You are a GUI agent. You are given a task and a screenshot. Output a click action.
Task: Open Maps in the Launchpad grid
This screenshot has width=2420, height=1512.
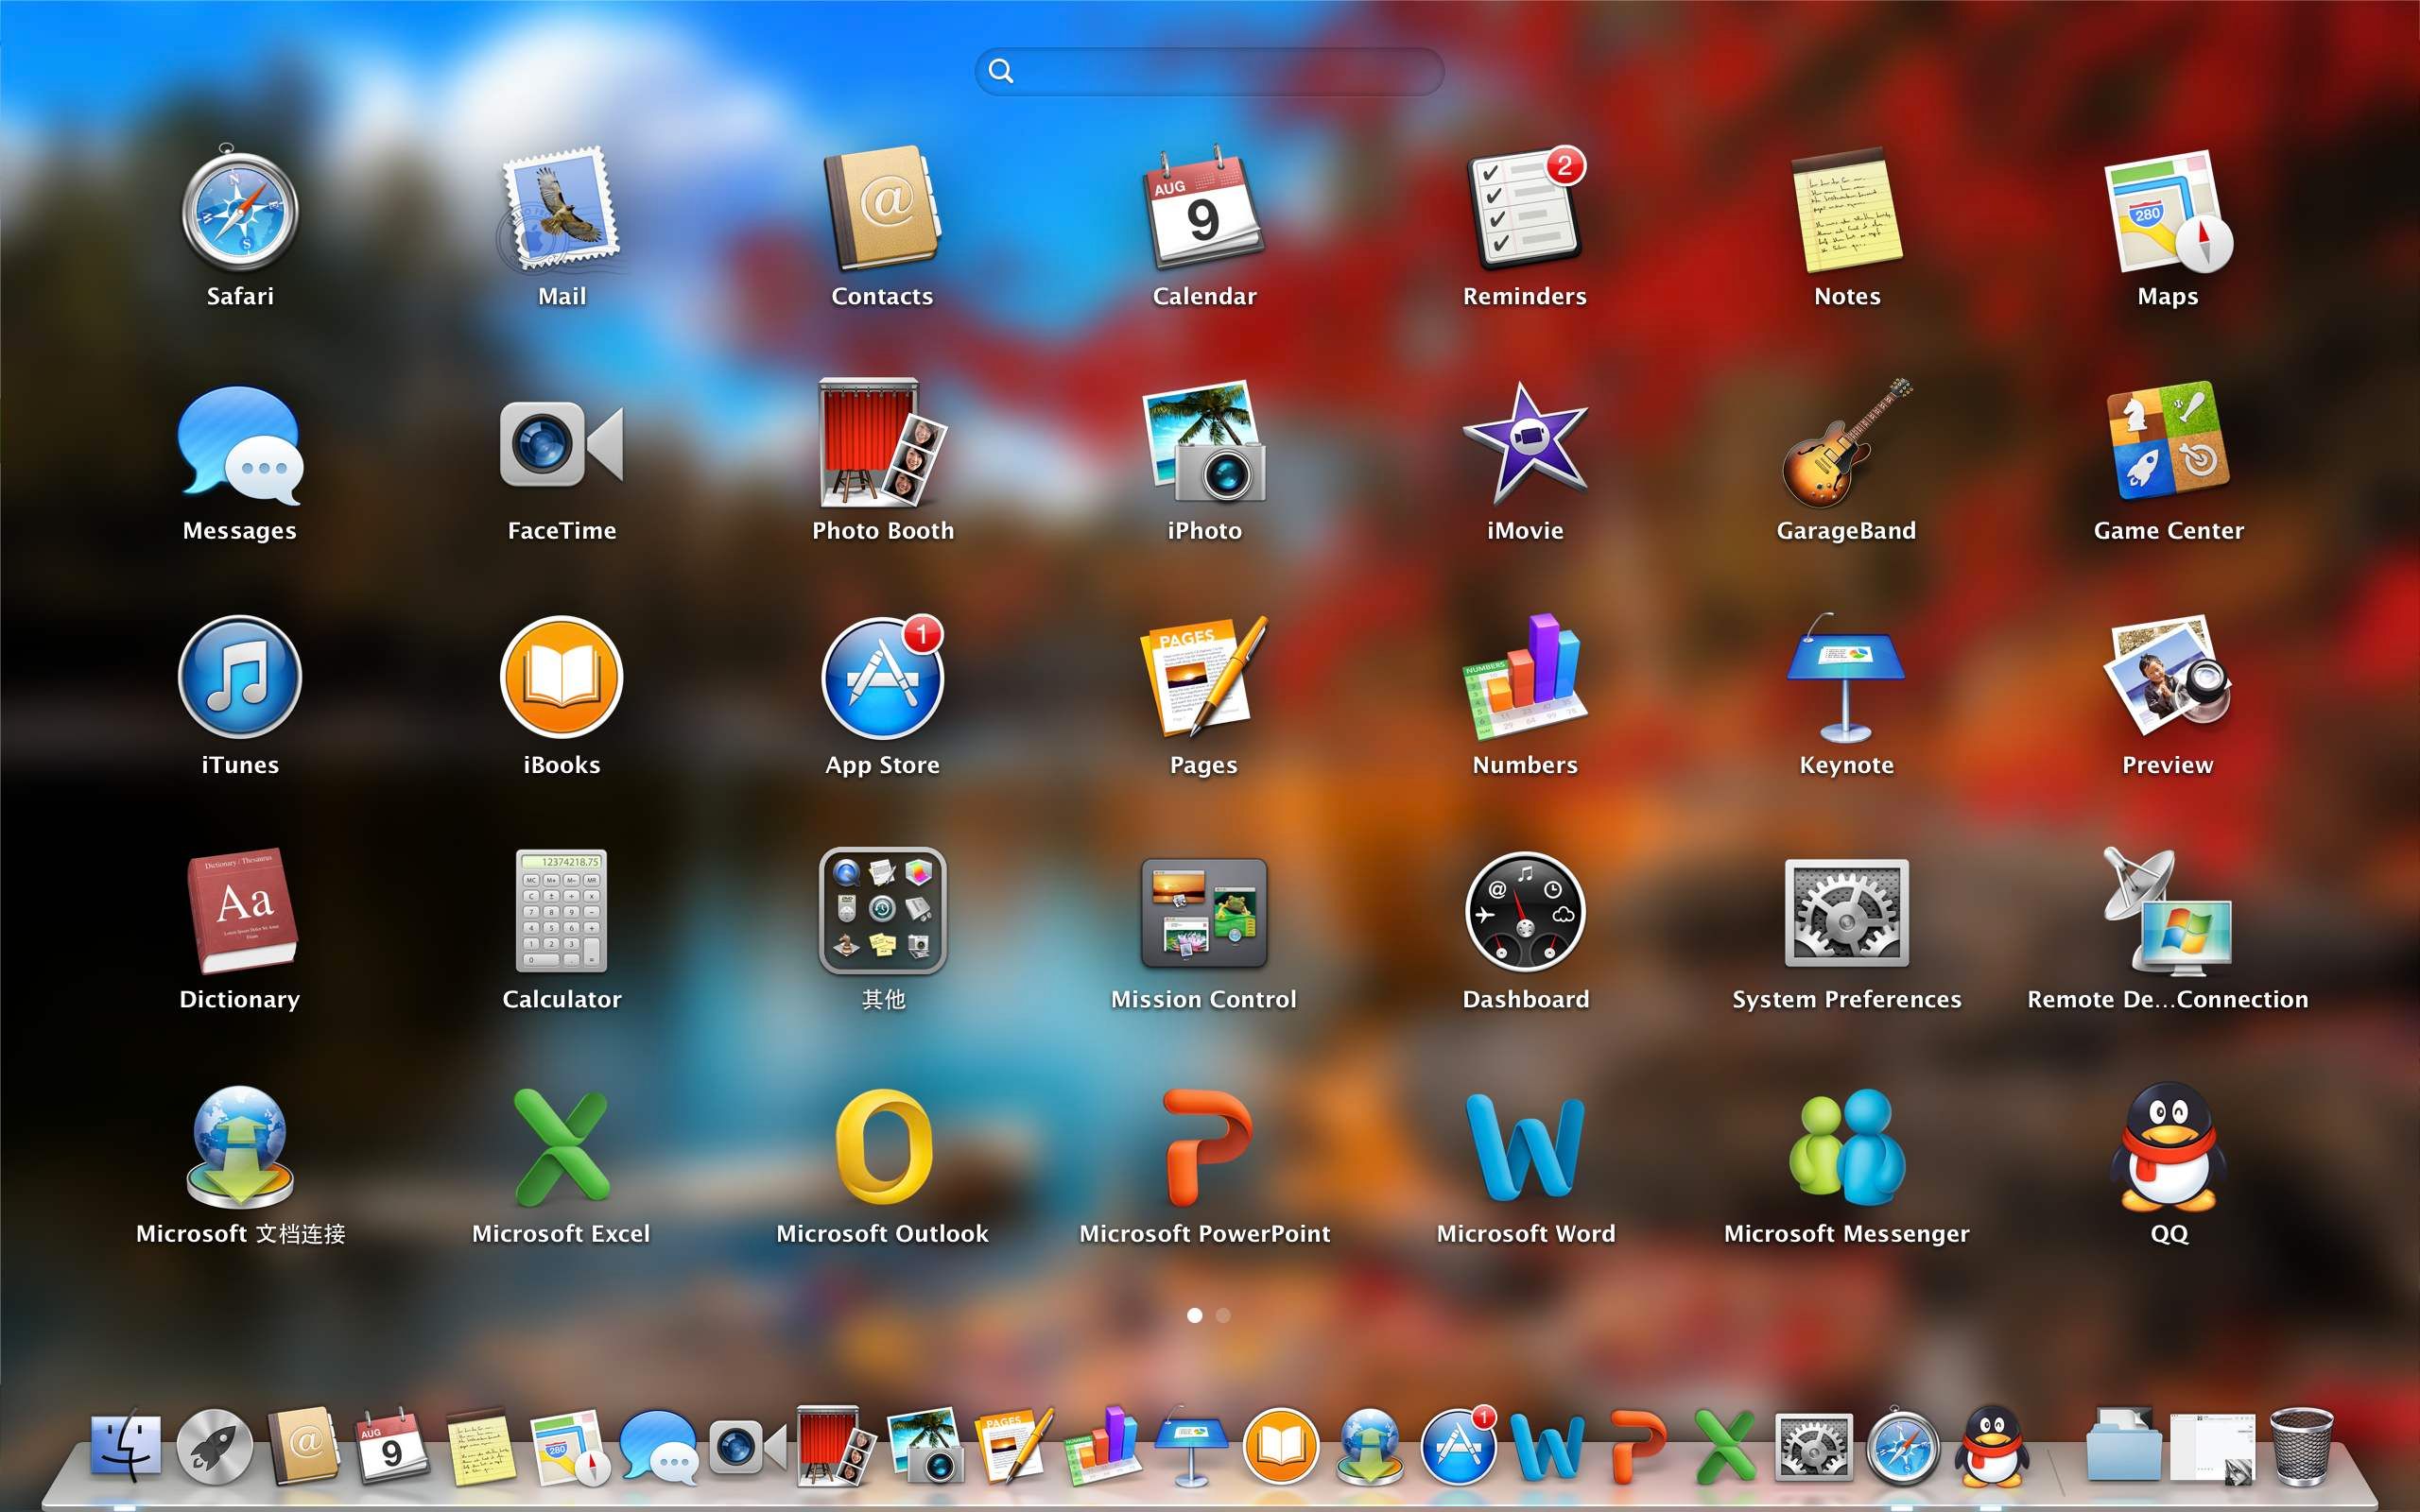coord(2168,210)
